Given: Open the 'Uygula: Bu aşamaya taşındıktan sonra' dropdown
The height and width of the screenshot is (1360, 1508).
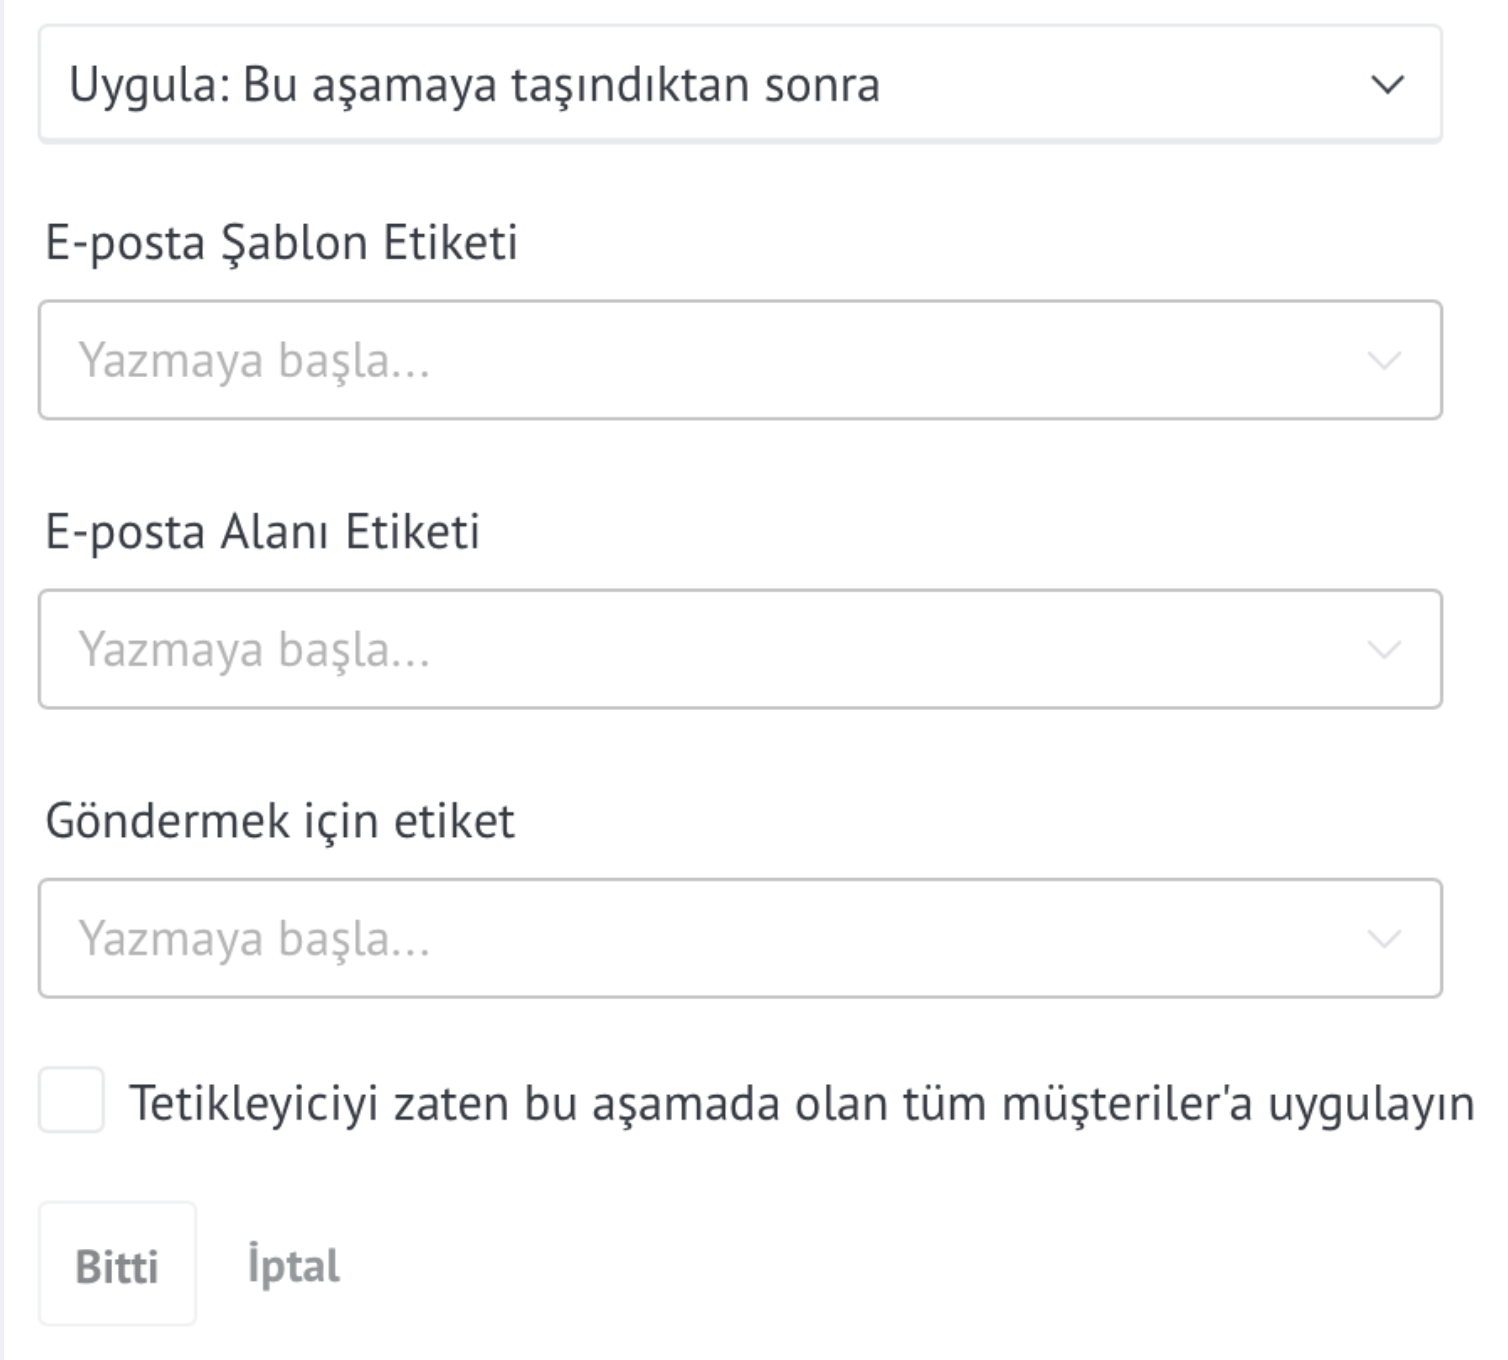Looking at the screenshot, I should (x=740, y=84).
